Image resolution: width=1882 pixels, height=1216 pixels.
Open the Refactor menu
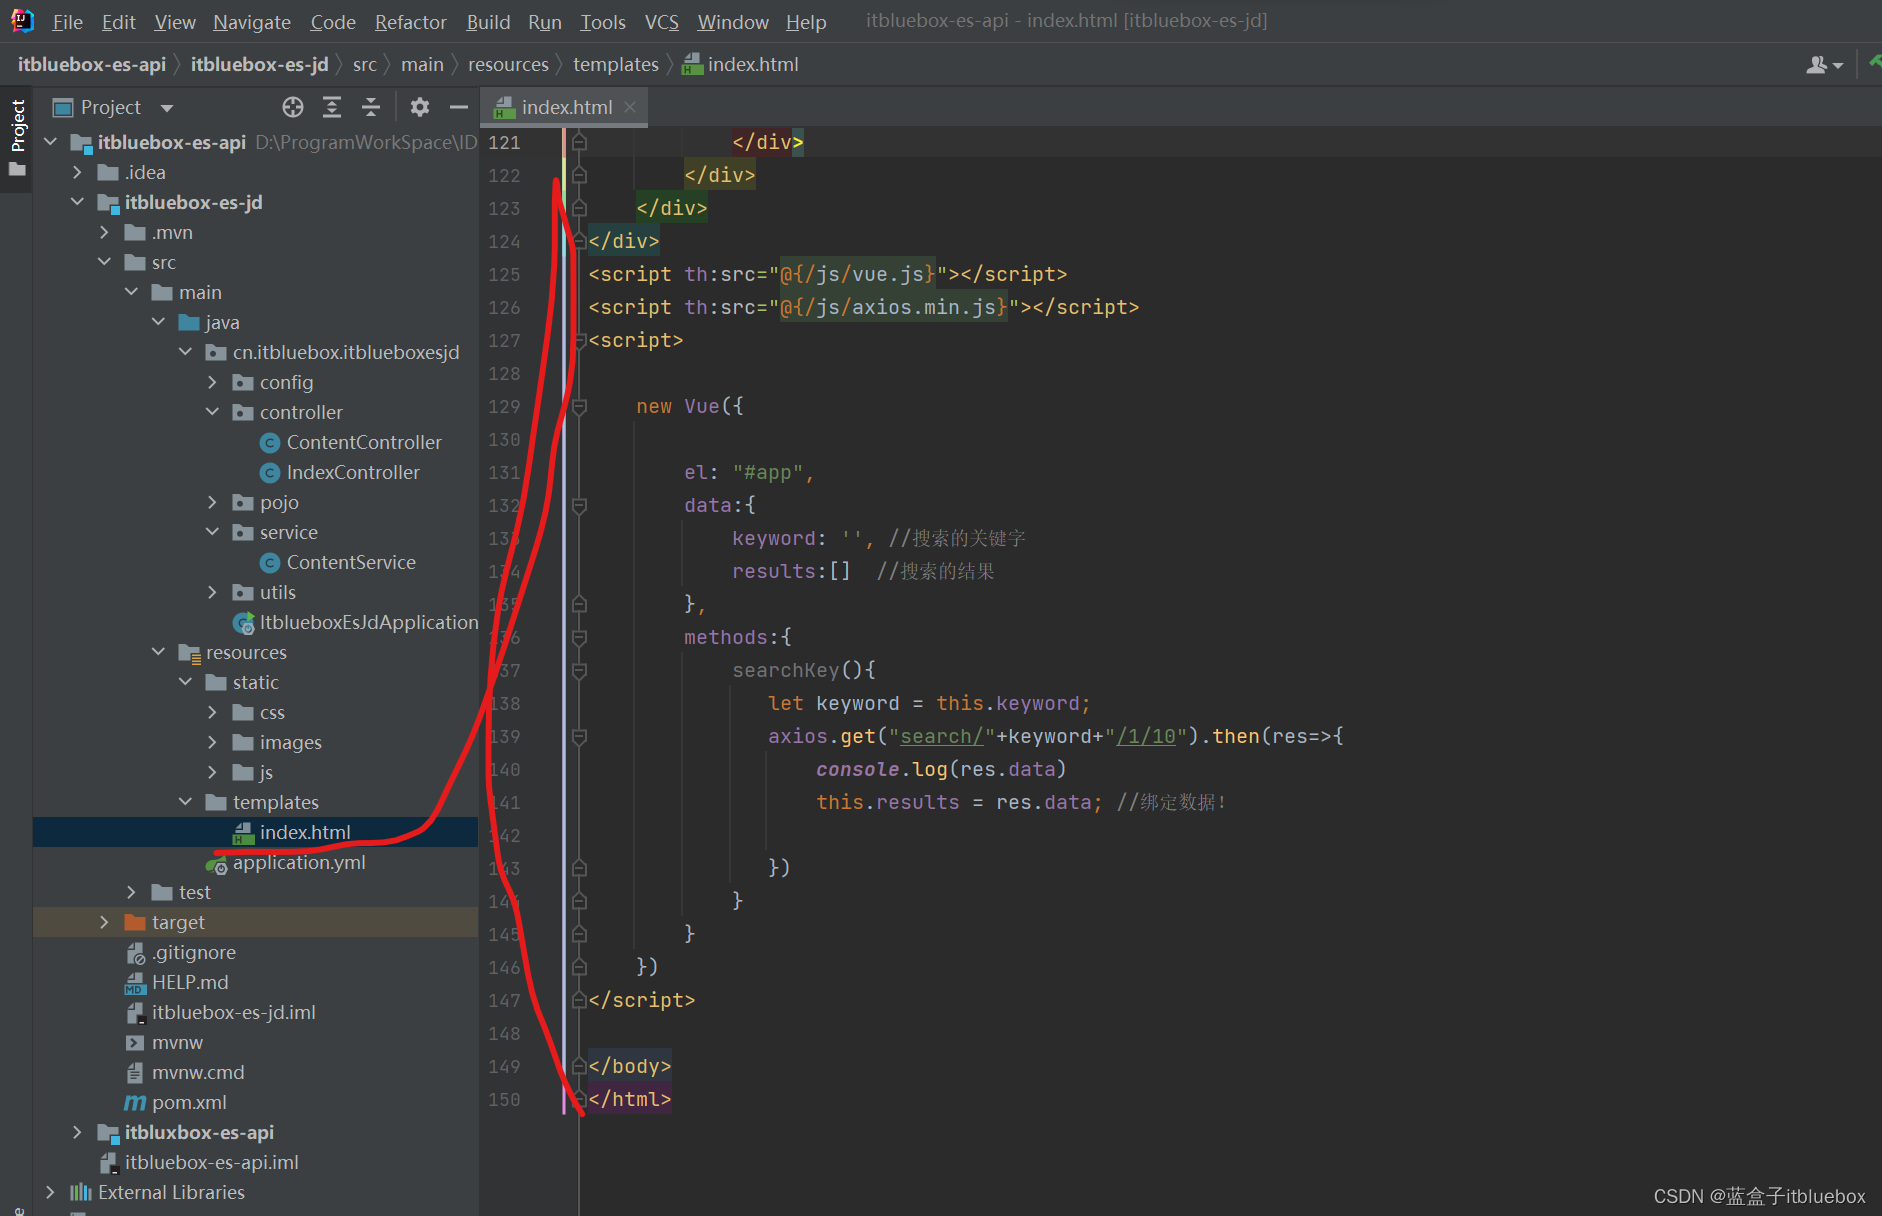410,22
